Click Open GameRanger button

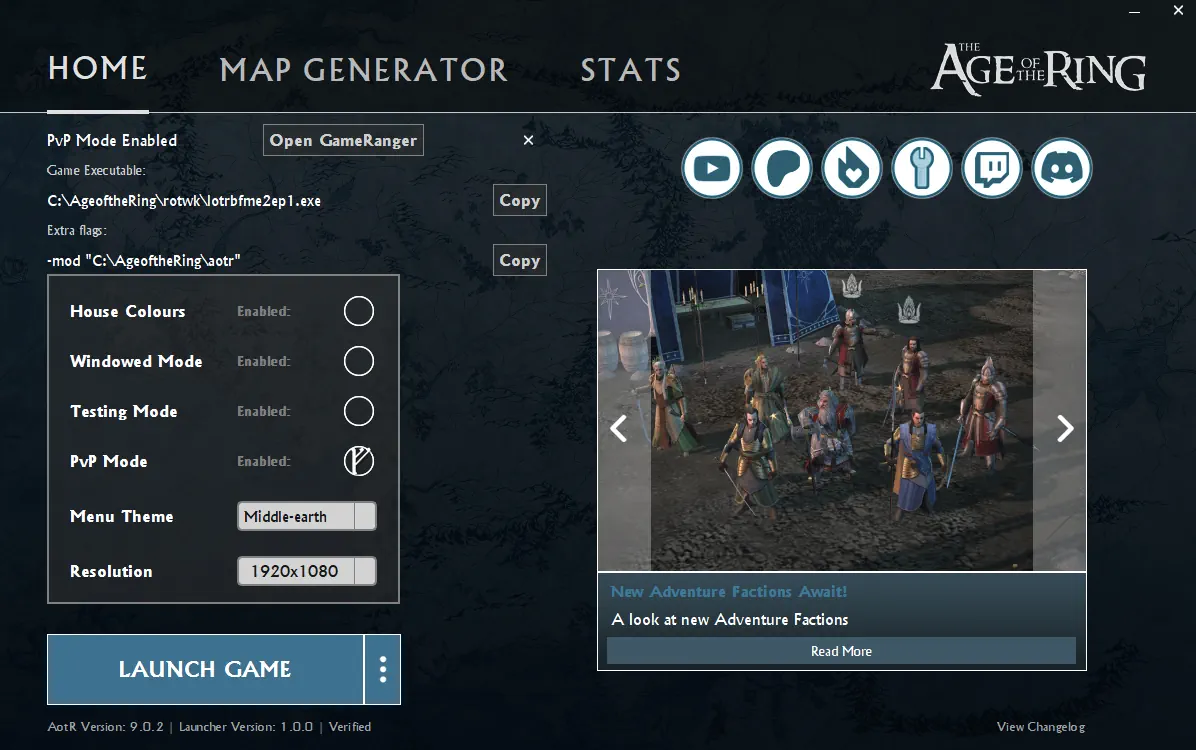coord(343,140)
